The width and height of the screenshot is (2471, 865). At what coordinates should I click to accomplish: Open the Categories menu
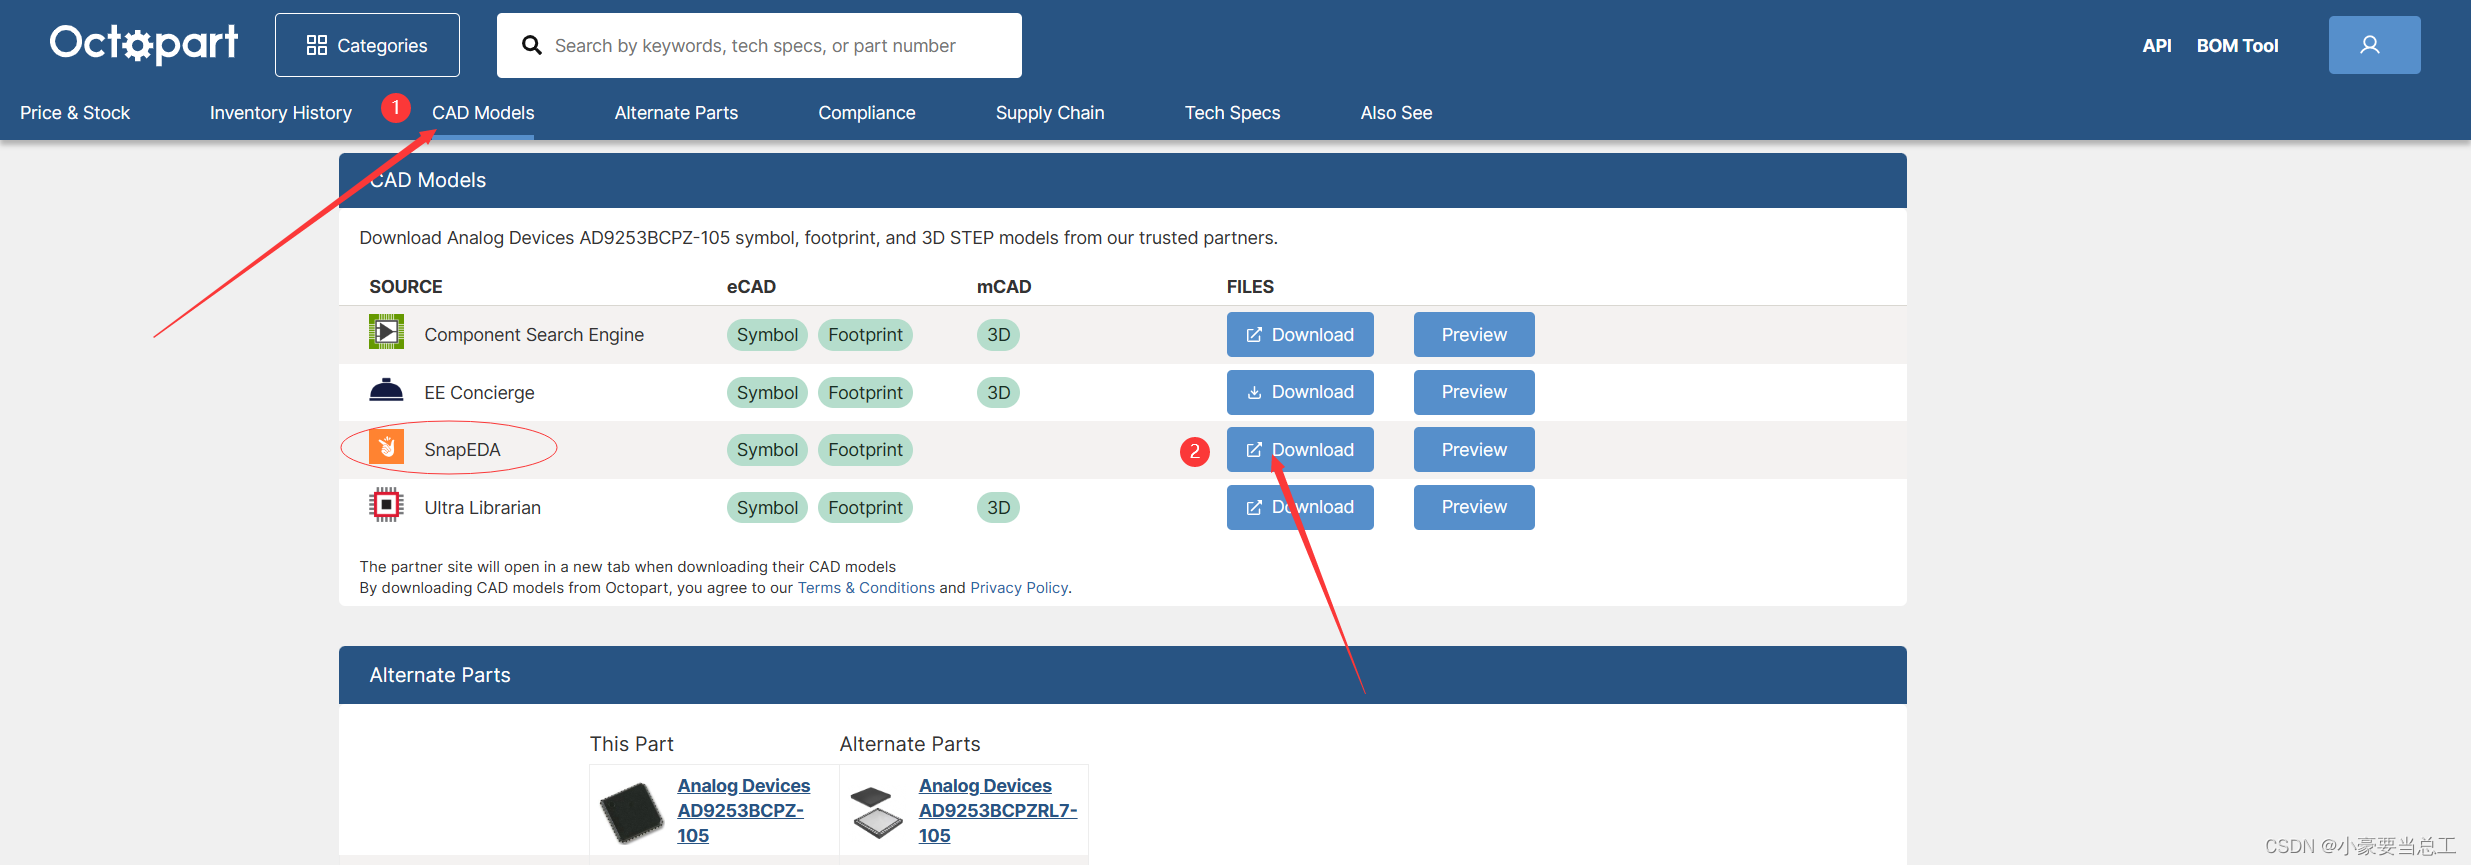(367, 45)
